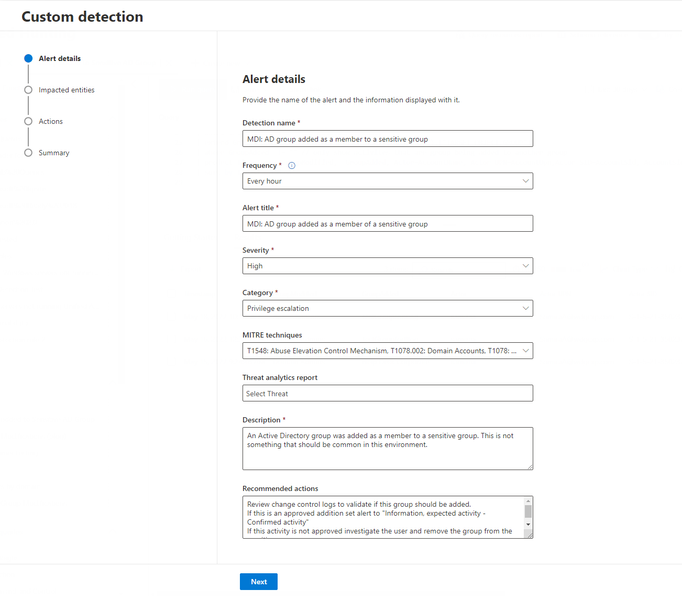Go to the Impacted entities step label
The image size is (682, 596).
tap(66, 90)
